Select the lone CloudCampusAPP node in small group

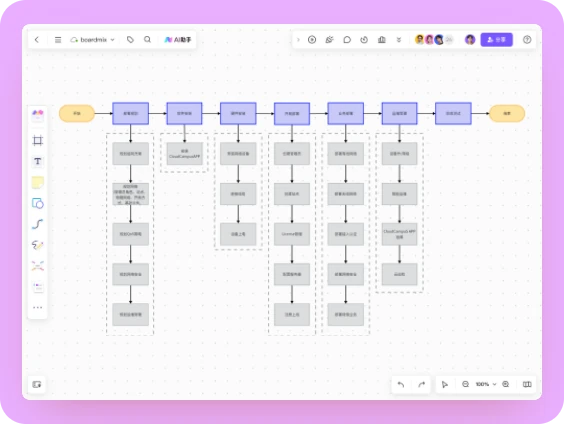point(185,154)
